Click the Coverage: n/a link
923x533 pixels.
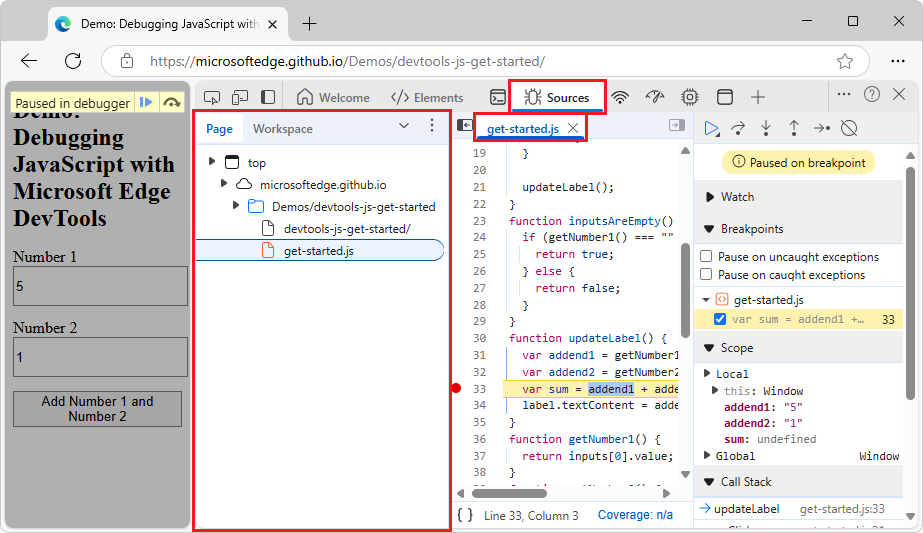pyautogui.click(x=635, y=515)
